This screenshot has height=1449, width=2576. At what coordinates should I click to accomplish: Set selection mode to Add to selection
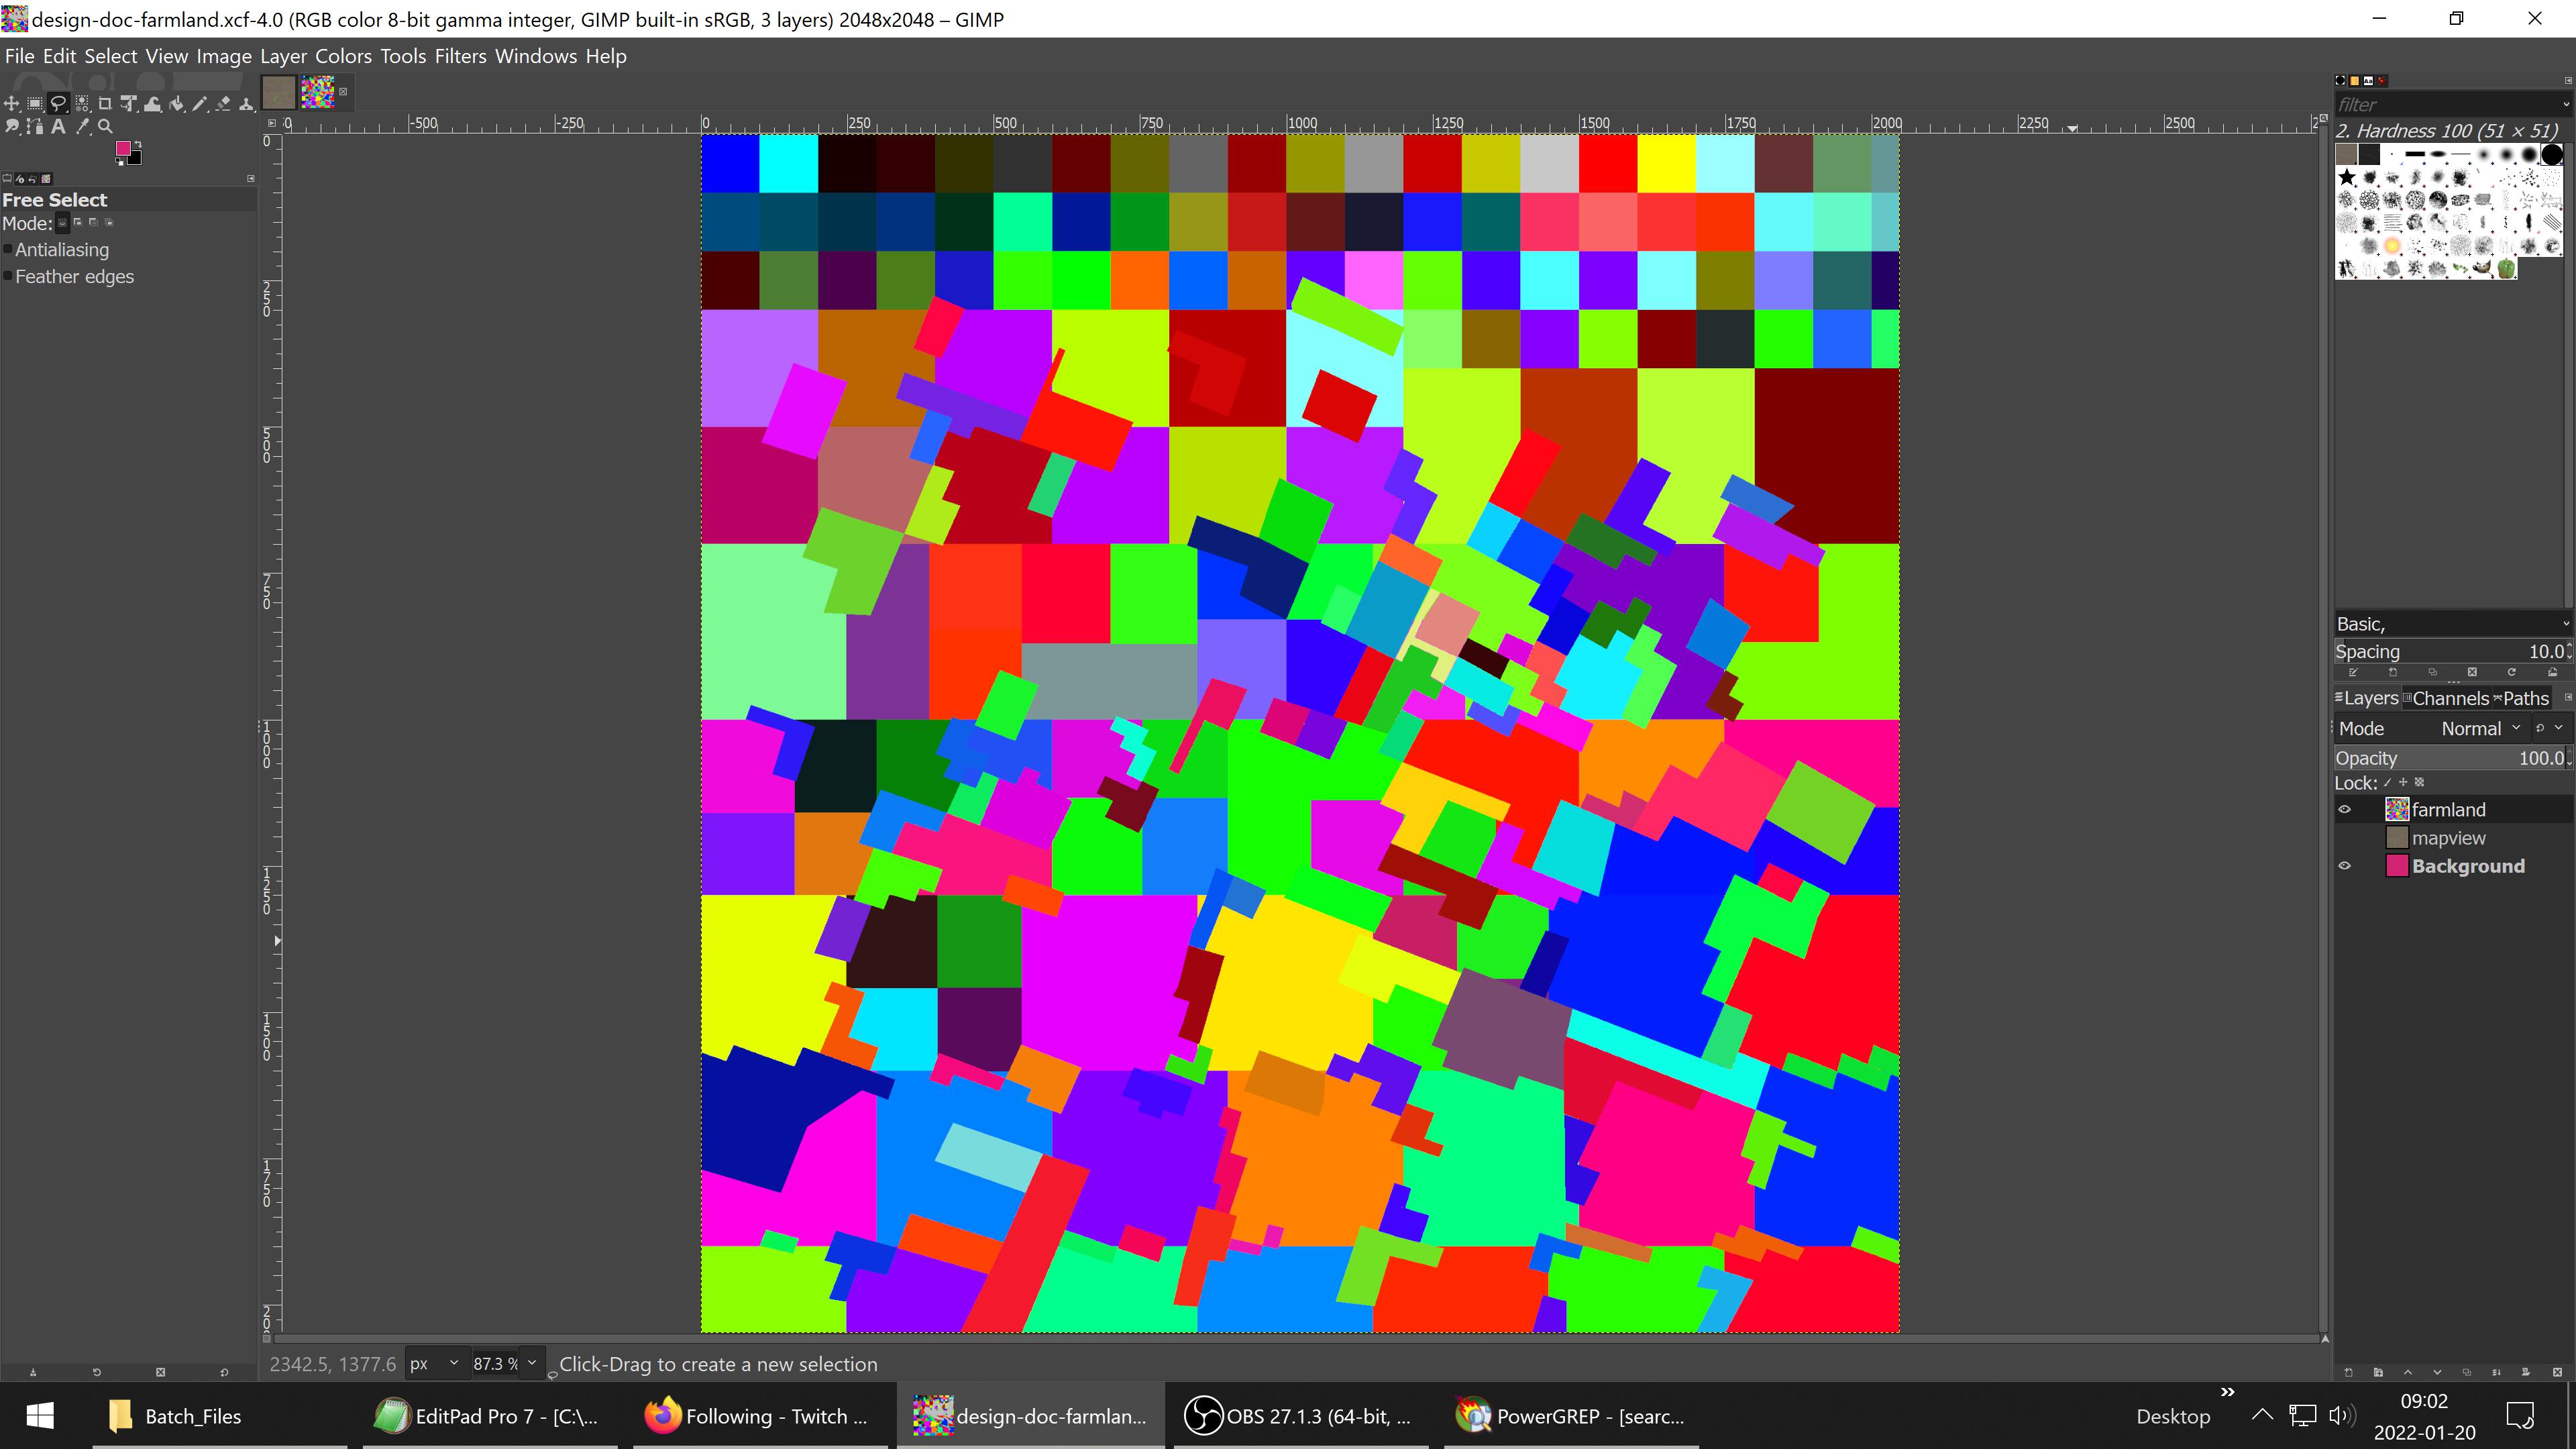(78, 222)
